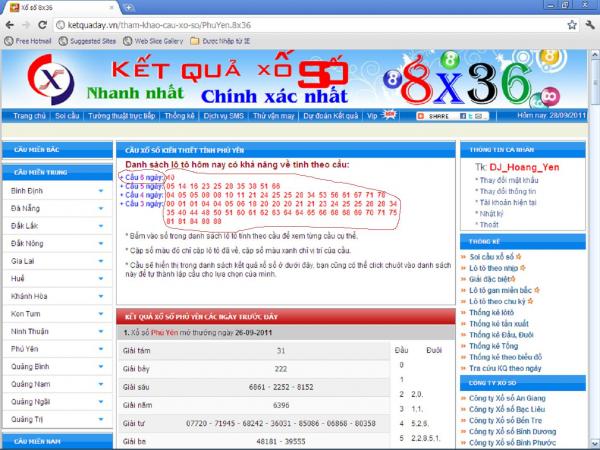Open Công ty Xổ số An Giang link
Viewport: 600px width, 450px height.
[507, 398]
